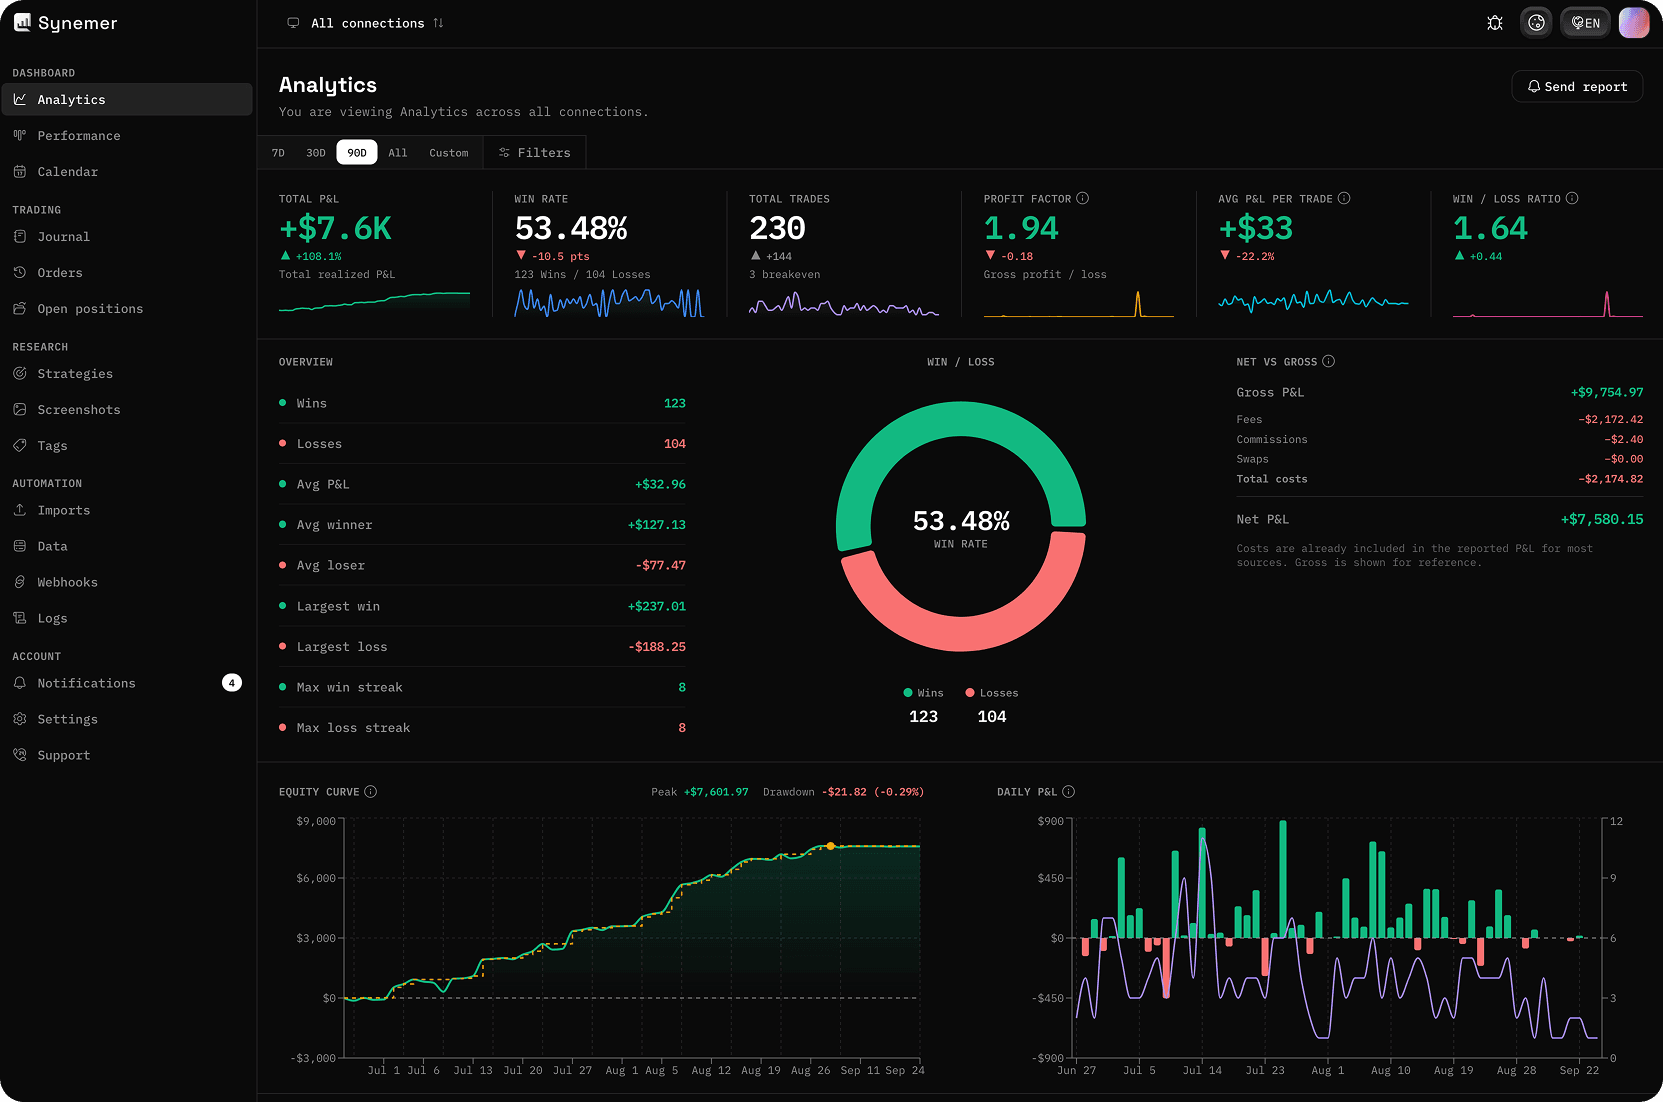Screen dimensions: 1663x1102
Task: Open the EN language selector
Action: click(x=1585, y=23)
